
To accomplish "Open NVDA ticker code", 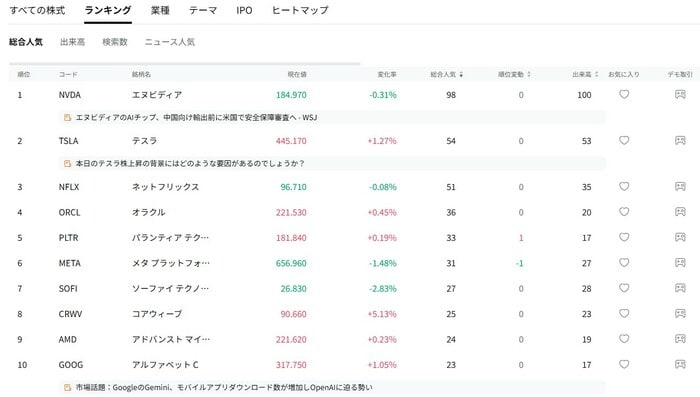I will click(70, 95).
